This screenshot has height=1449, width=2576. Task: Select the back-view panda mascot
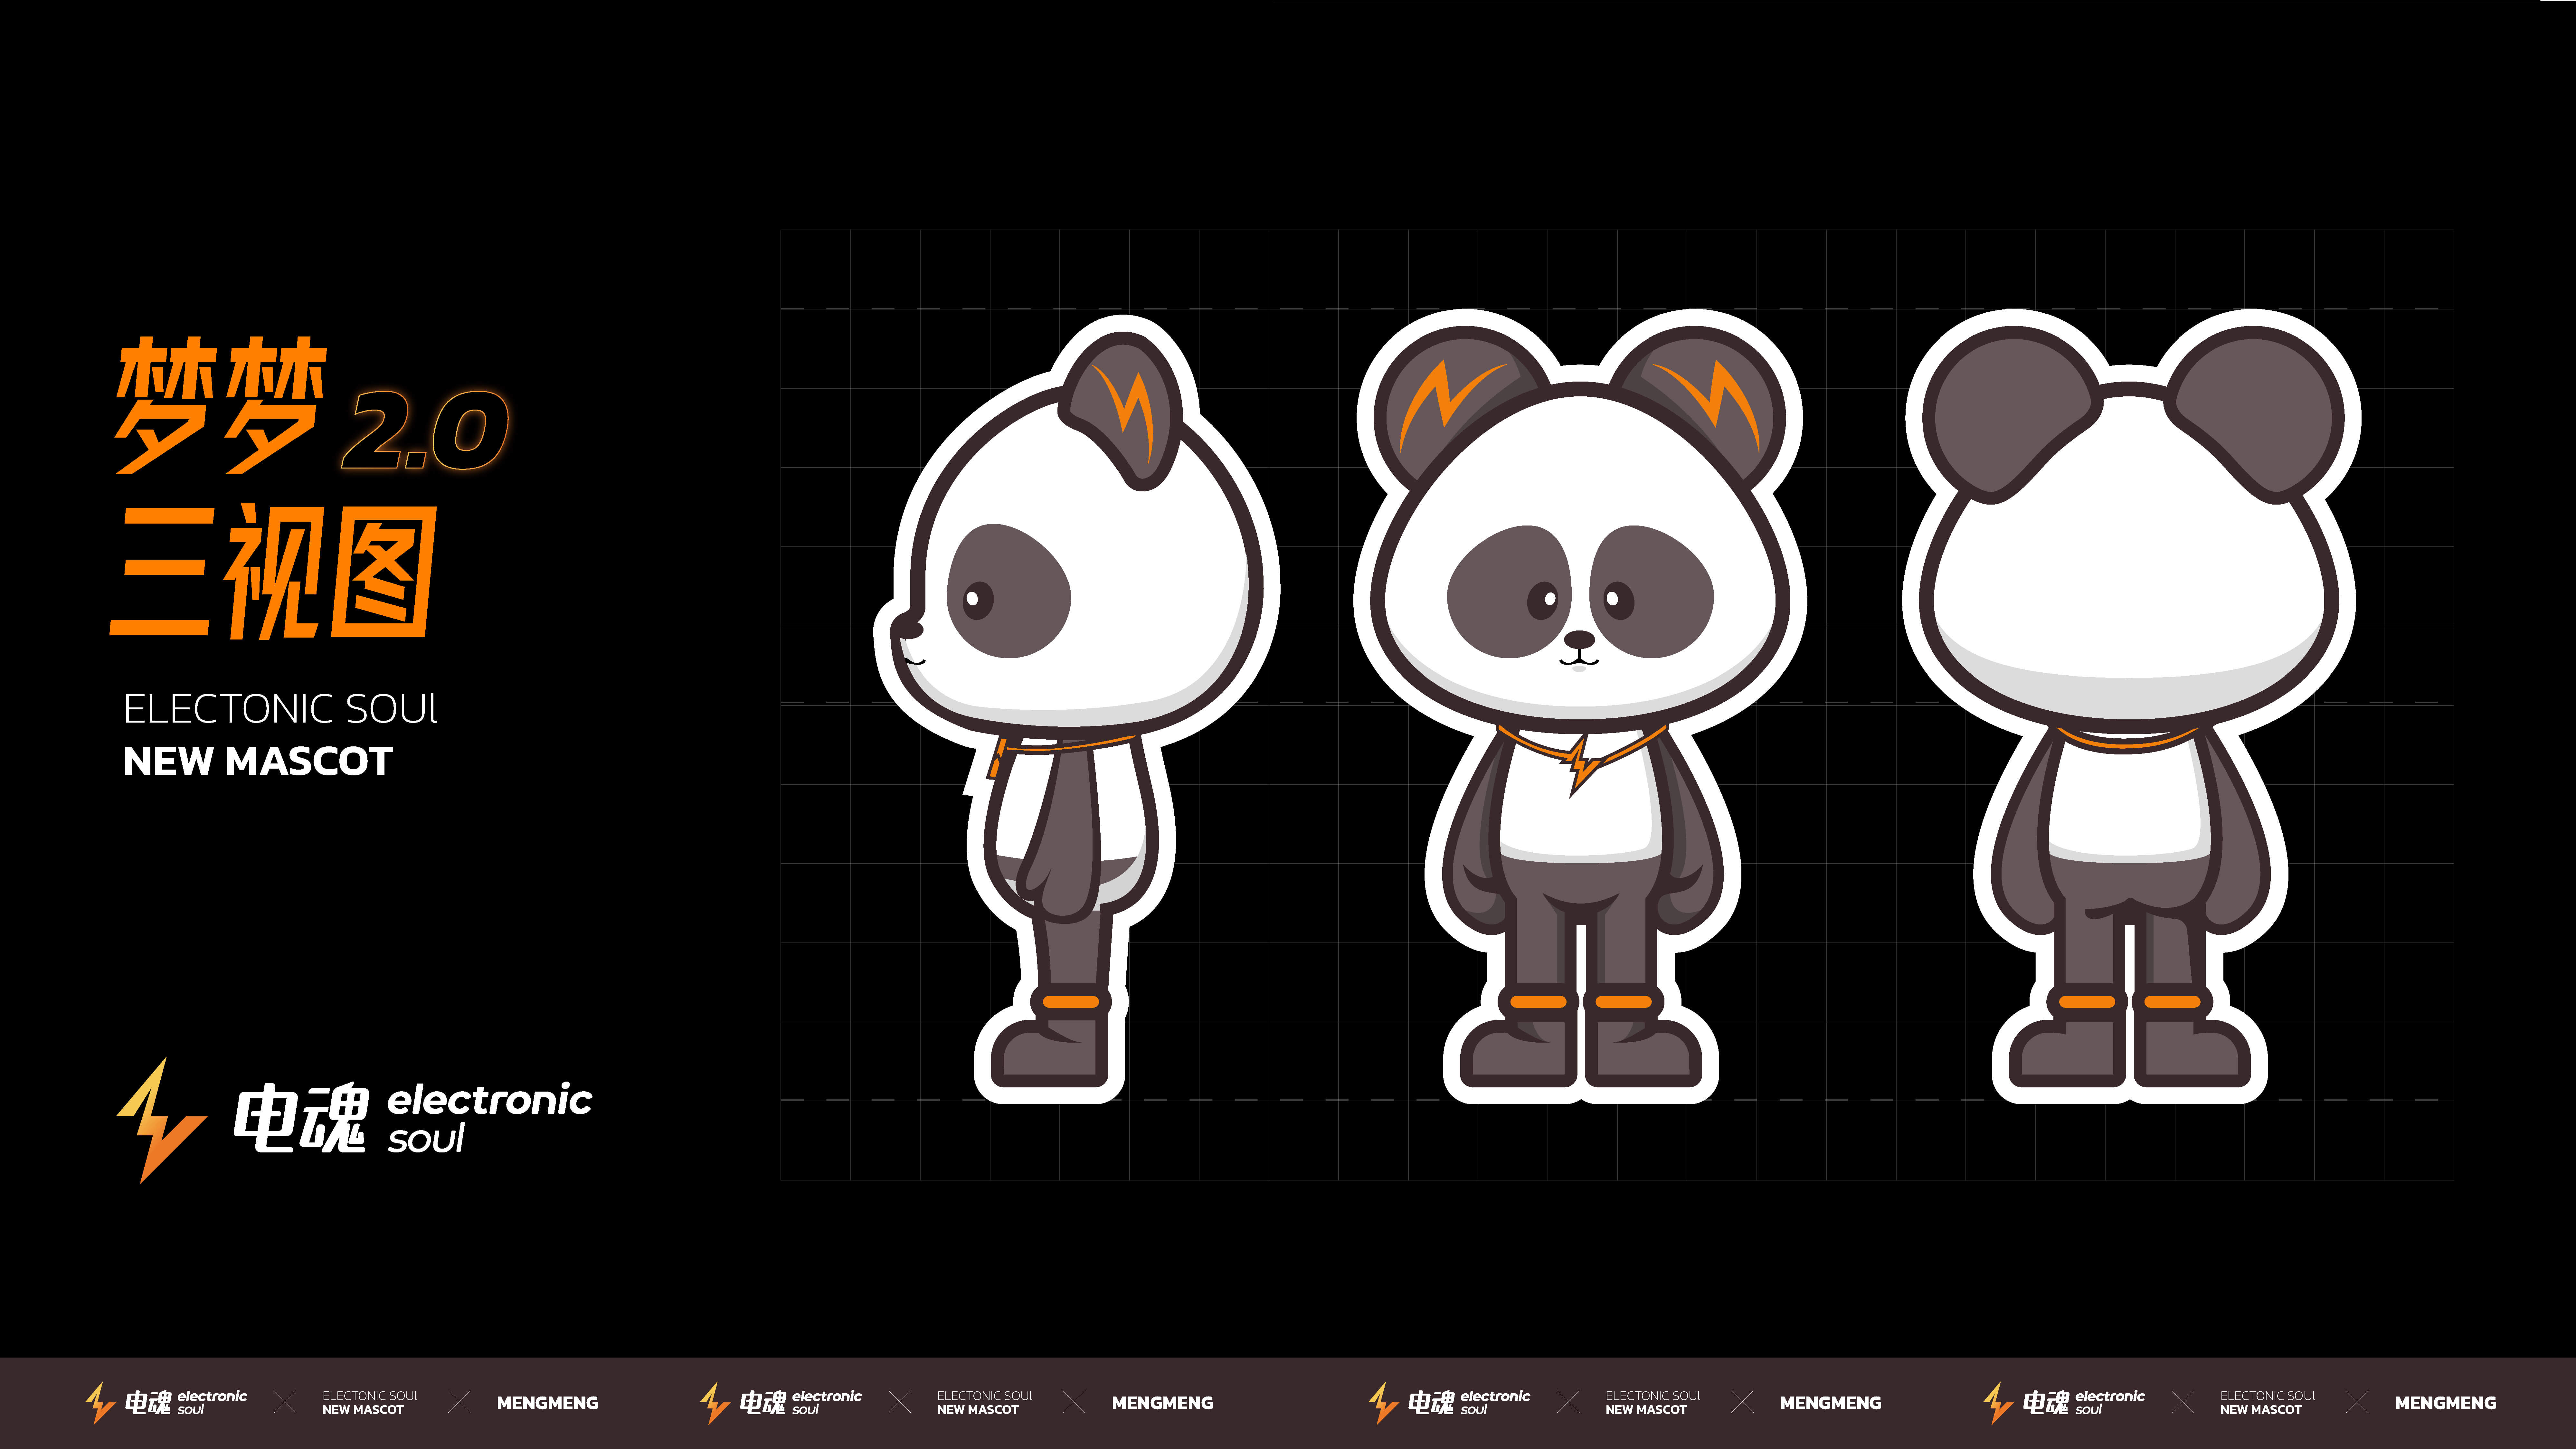click(2131, 706)
